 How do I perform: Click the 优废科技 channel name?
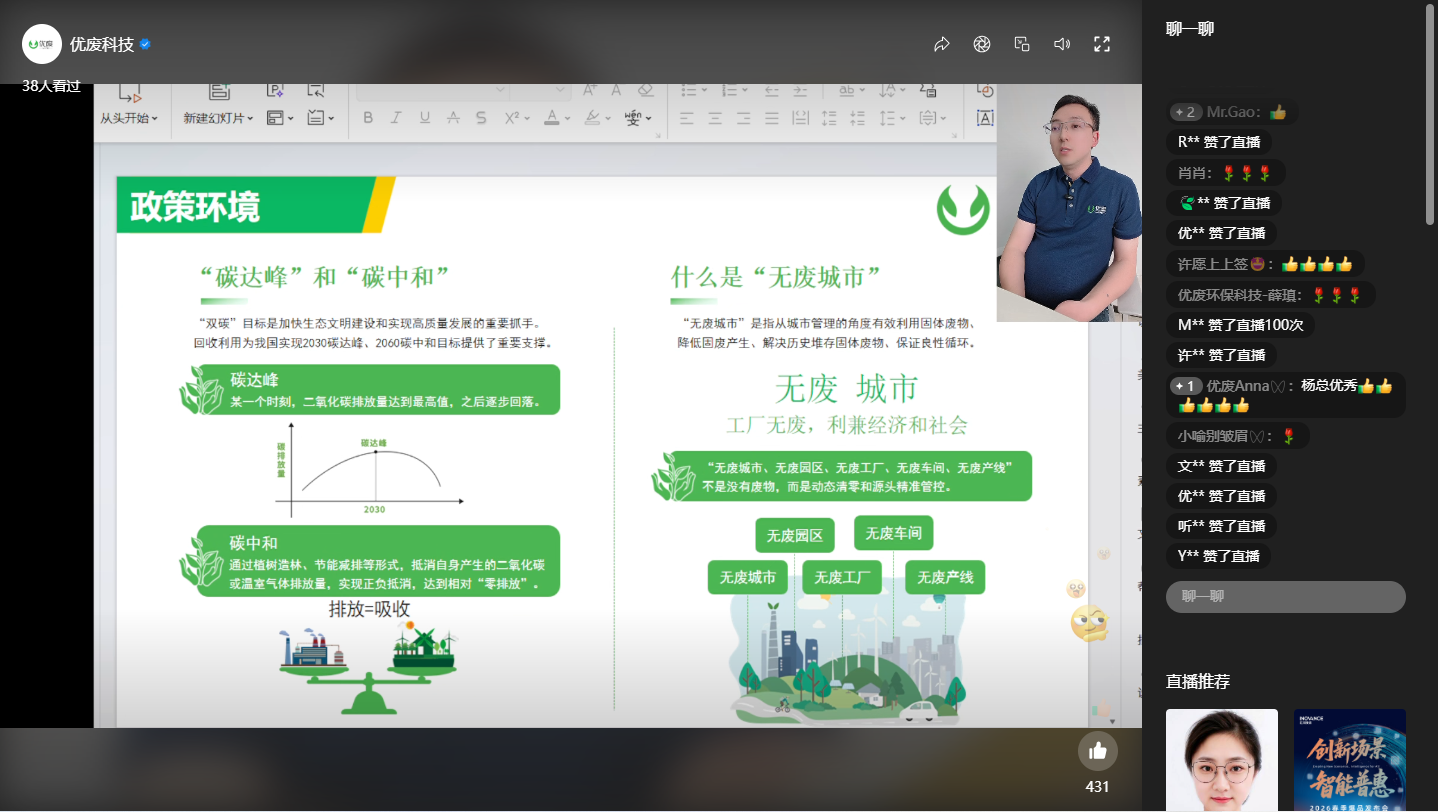click(x=101, y=44)
